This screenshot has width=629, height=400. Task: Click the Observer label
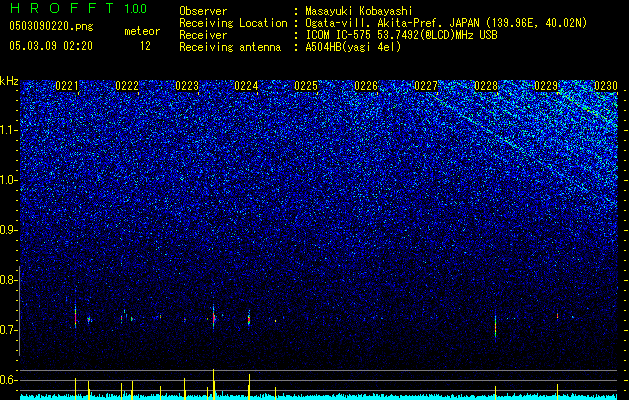tap(203, 11)
